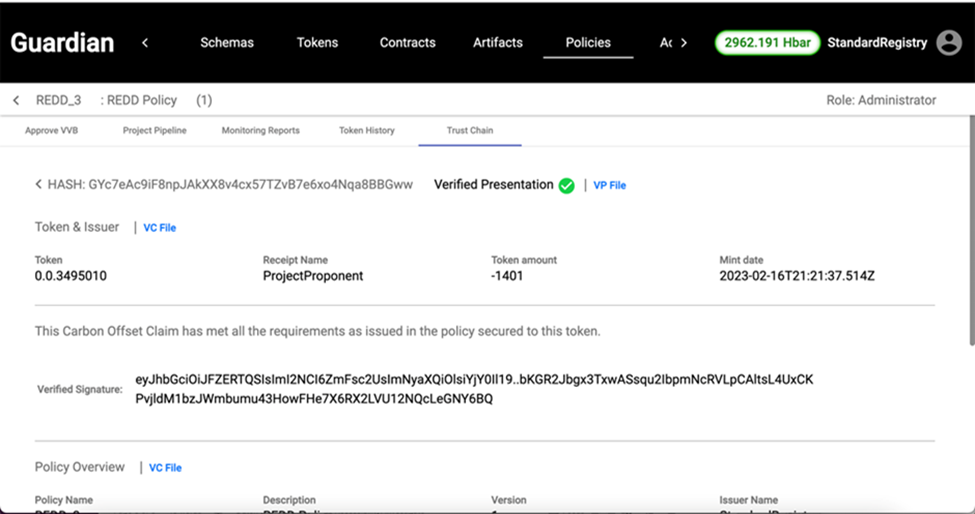Switch to the Approve VVB tab
The image size is (975, 514).
pyautogui.click(x=51, y=130)
